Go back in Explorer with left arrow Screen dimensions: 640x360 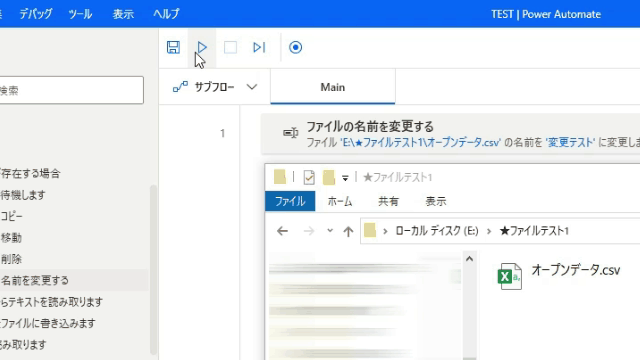[x=282, y=231]
